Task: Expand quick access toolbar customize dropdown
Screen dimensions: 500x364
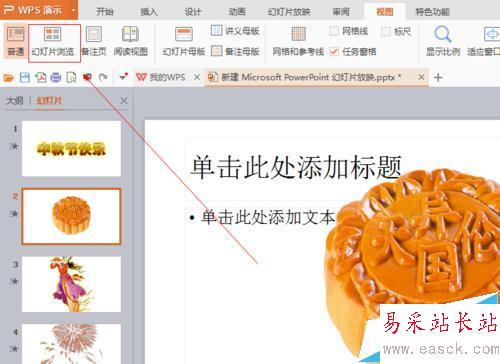Action: coord(123,77)
